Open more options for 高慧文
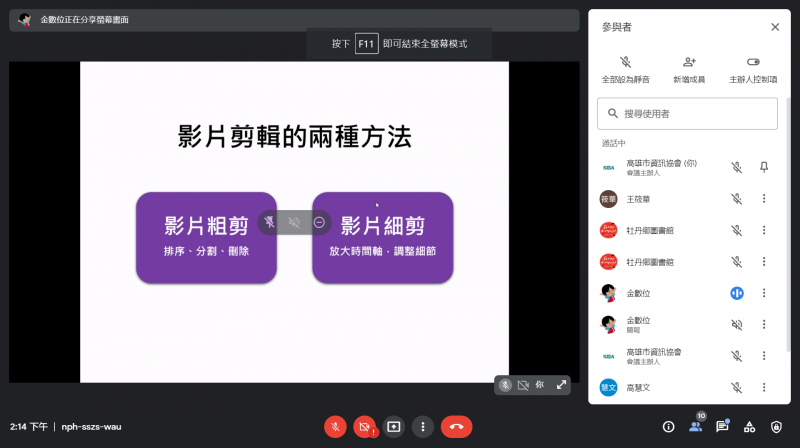This screenshot has height=448, width=800. click(x=764, y=388)
